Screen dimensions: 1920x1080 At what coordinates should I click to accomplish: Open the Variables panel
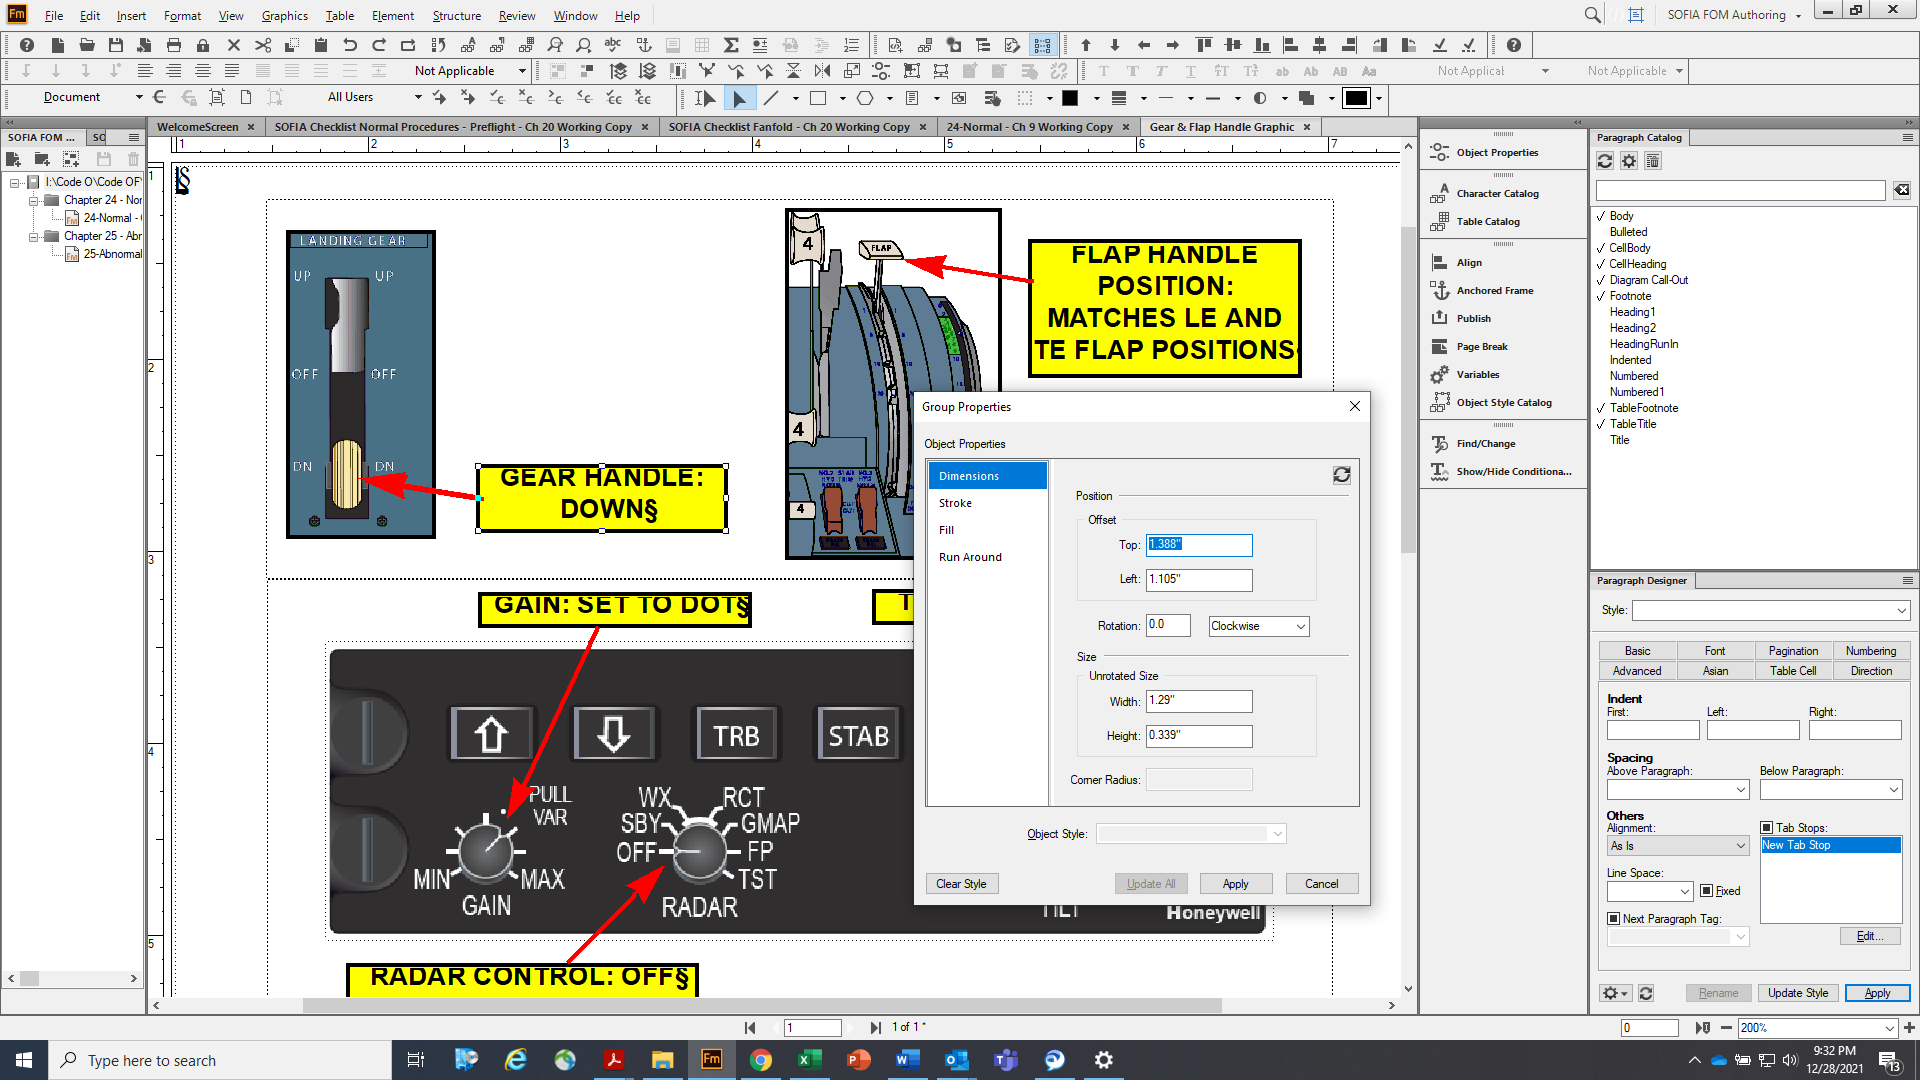point(1475,374)
